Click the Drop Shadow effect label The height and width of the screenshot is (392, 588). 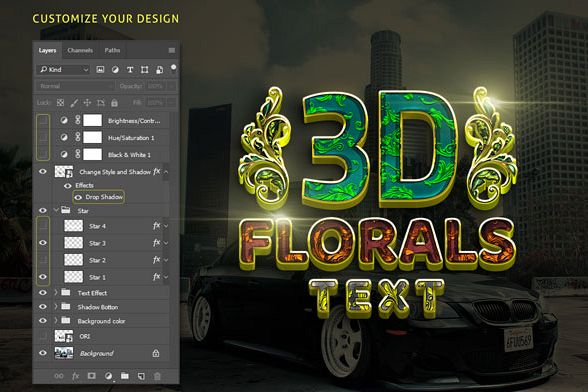[104, 197]
